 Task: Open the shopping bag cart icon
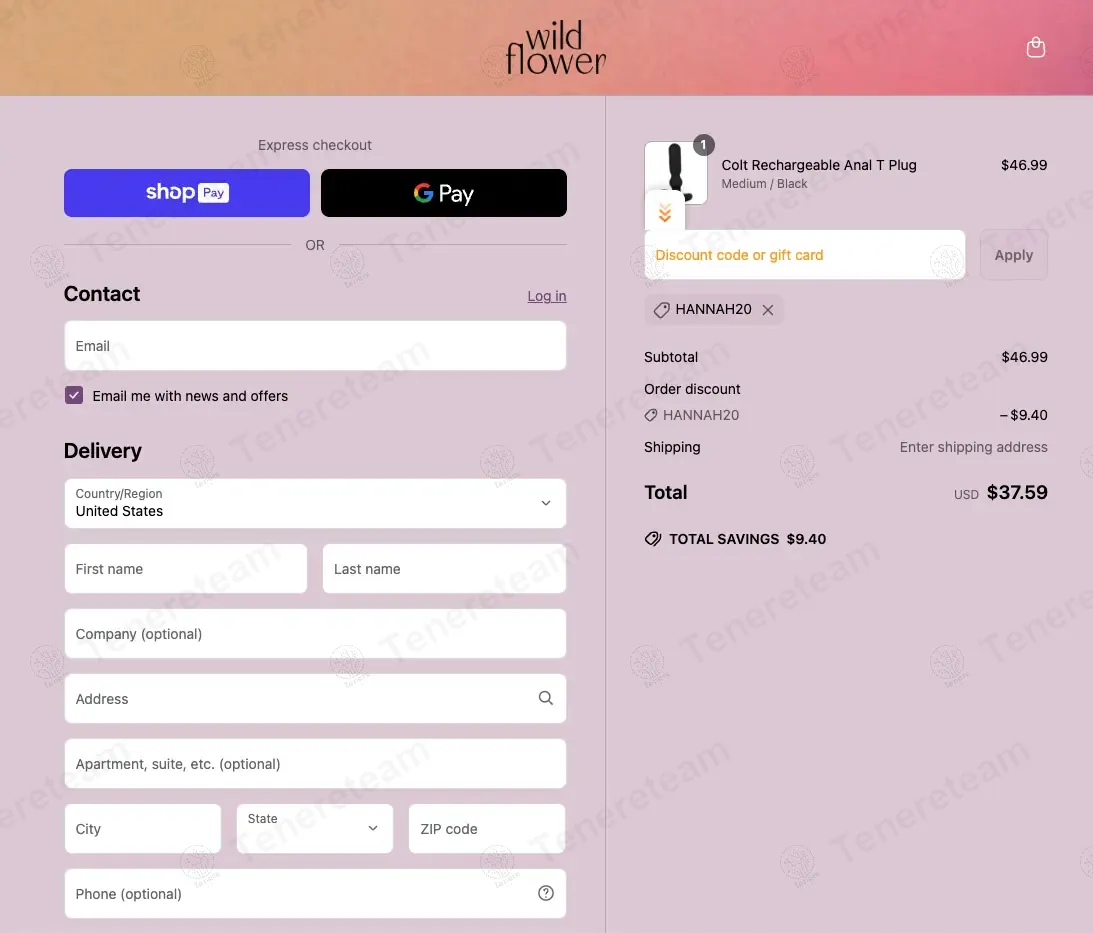point(1035,47)
